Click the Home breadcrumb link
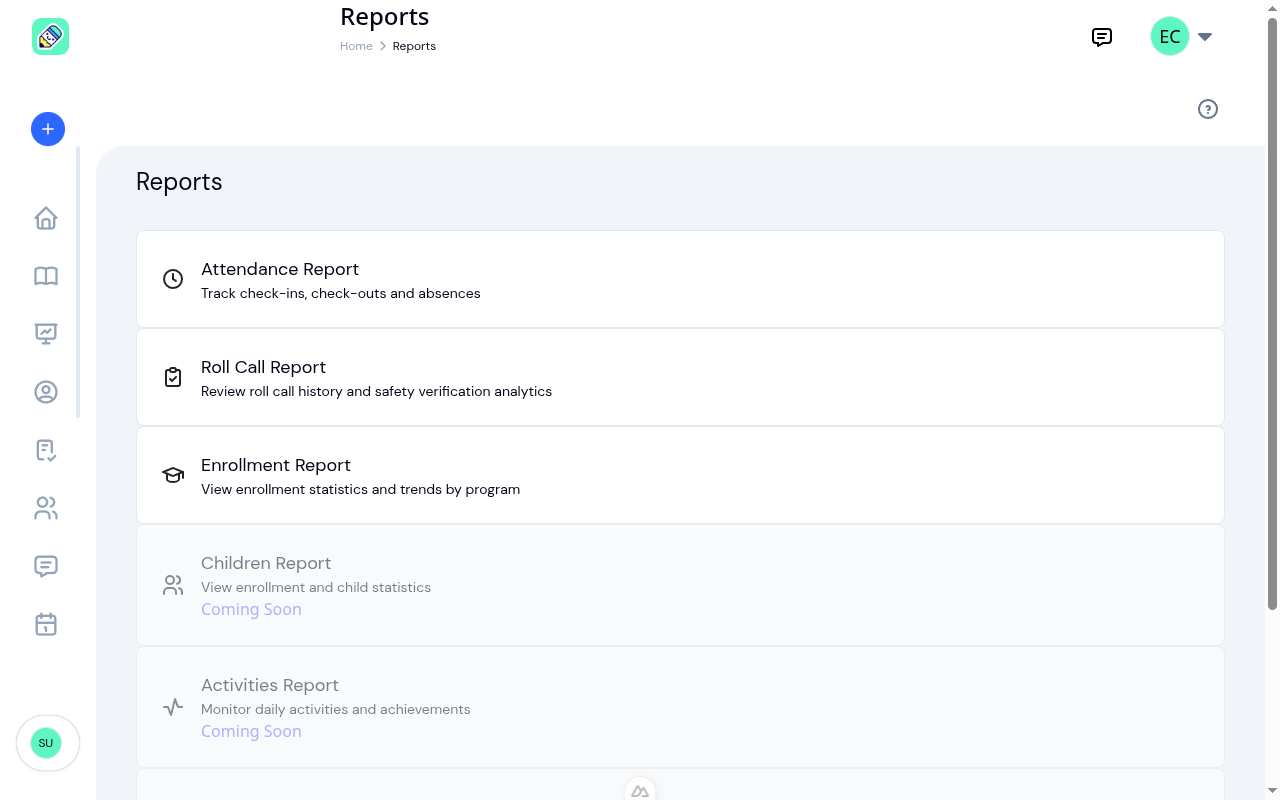 coord(356,46)
